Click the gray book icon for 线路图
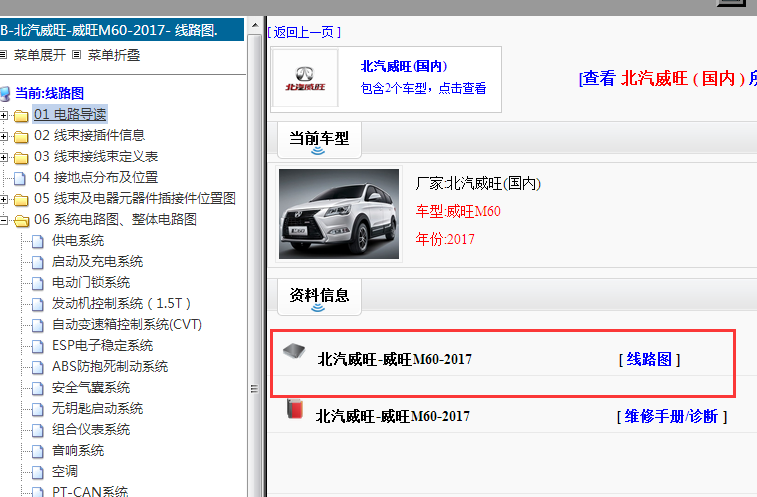The image size is (757, 497). (294, 351)
